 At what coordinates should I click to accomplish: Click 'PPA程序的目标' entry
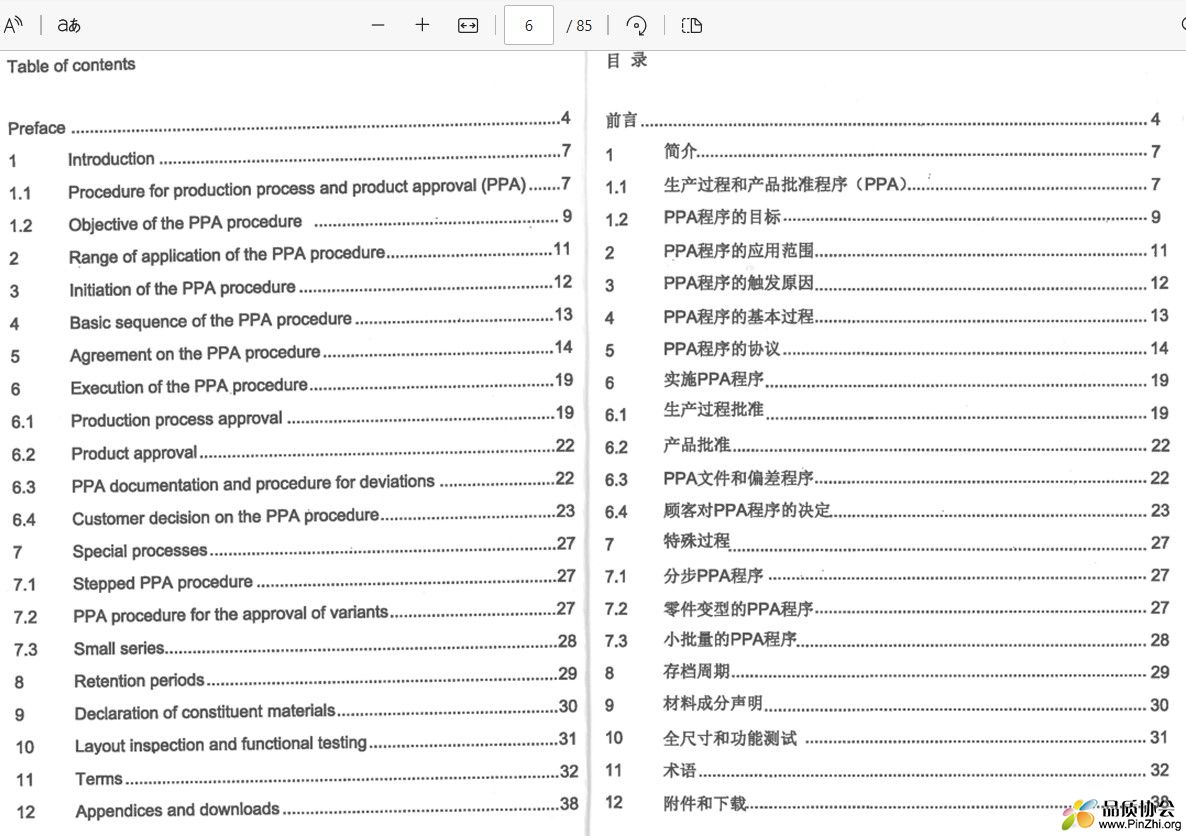click(x=722, y=217)
